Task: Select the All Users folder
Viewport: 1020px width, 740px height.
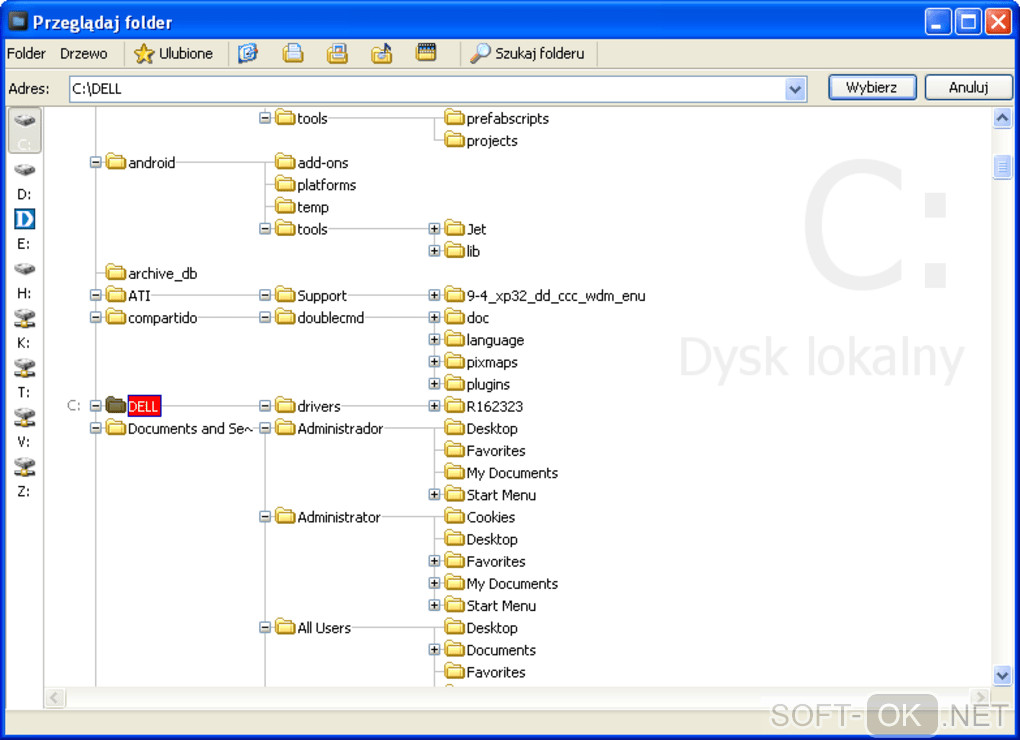Action: [x=314, y=628]
